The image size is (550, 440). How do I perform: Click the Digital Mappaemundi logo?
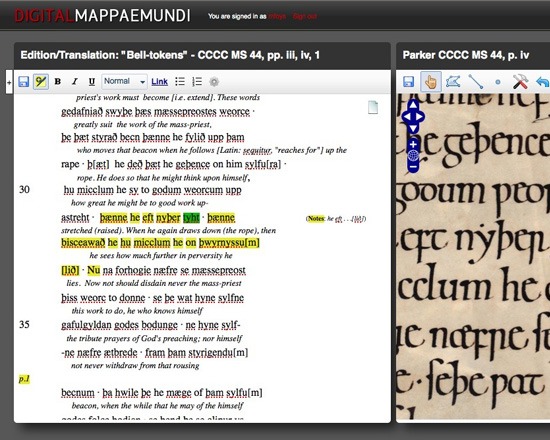point(102,15)
